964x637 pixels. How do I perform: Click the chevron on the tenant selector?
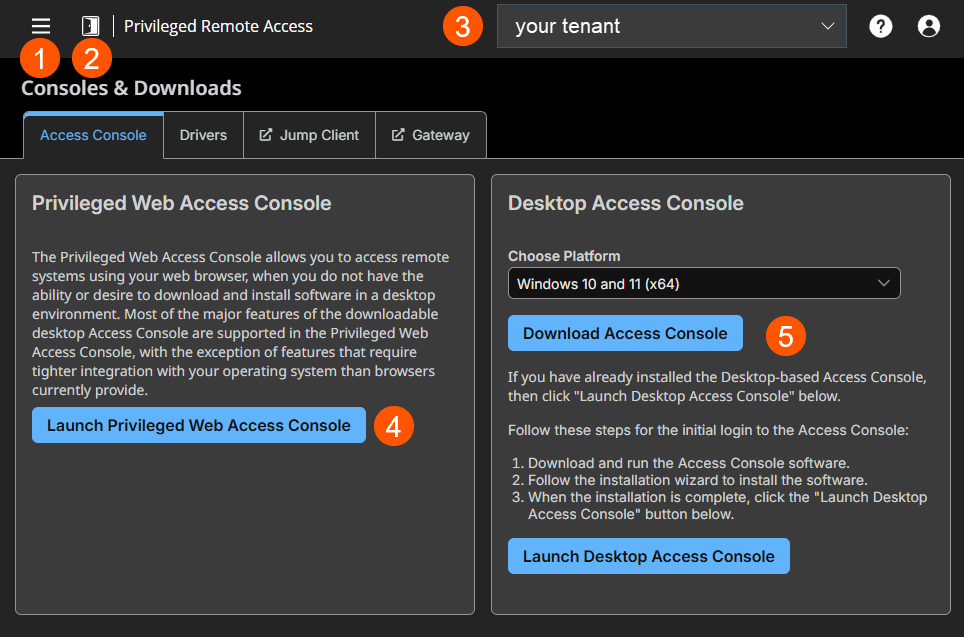(x=829, y=26)
